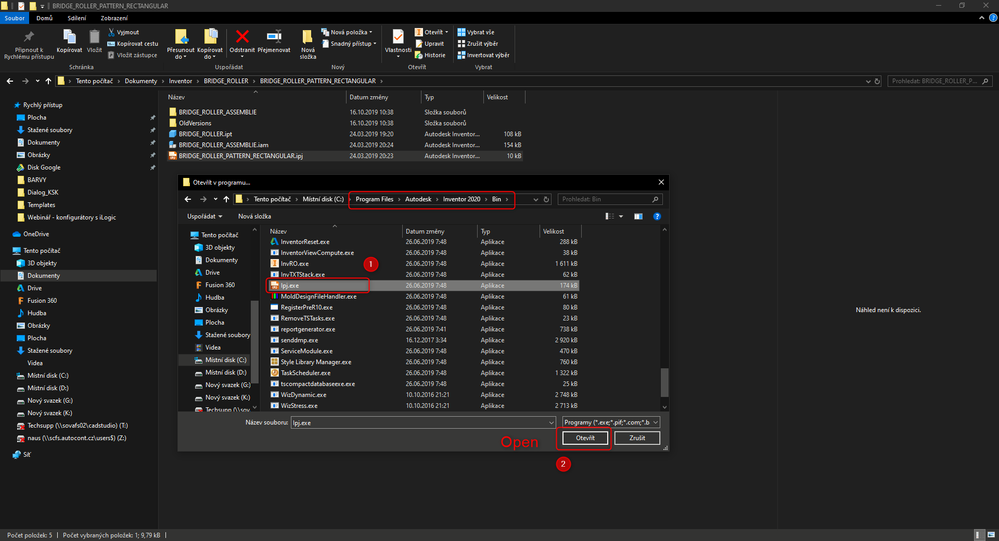Click the Explorer Up one level arrow
This screenshot has width=999, height=541.
48,81
